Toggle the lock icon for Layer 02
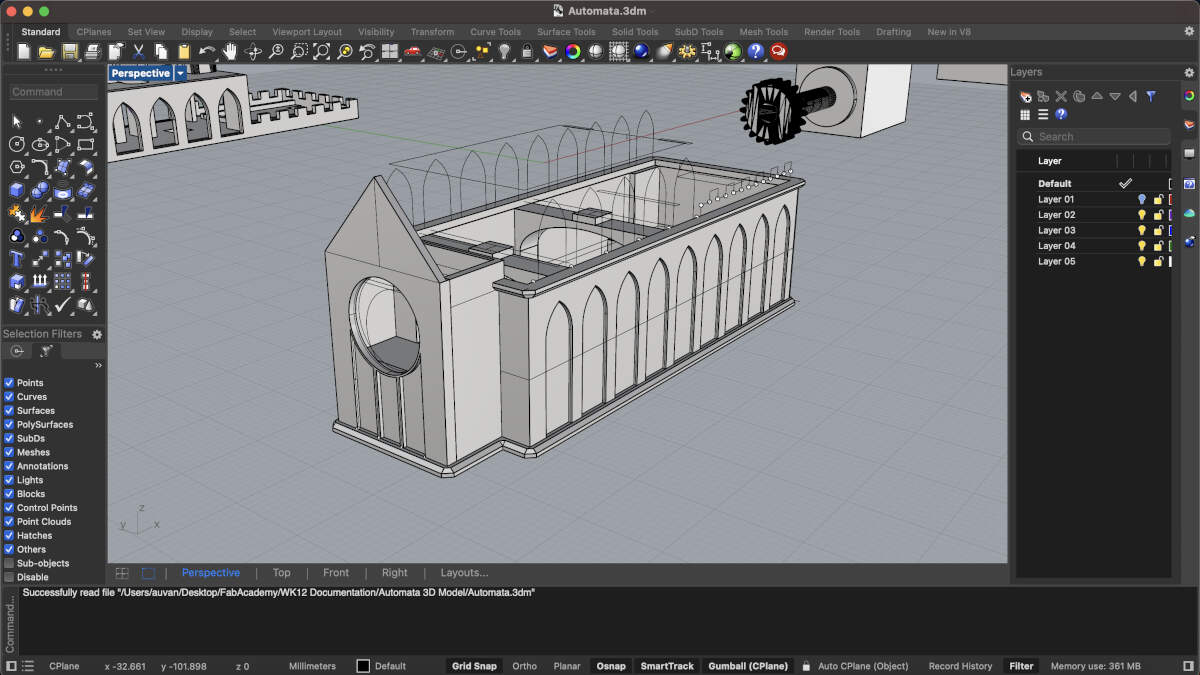This screenshot has height=675, width=1200. point(1158,215)
